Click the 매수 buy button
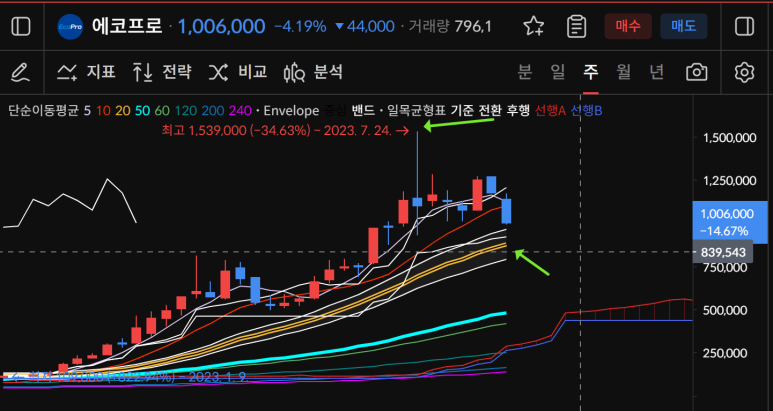This screenshot has width=773, height=411. click(628, 26)
